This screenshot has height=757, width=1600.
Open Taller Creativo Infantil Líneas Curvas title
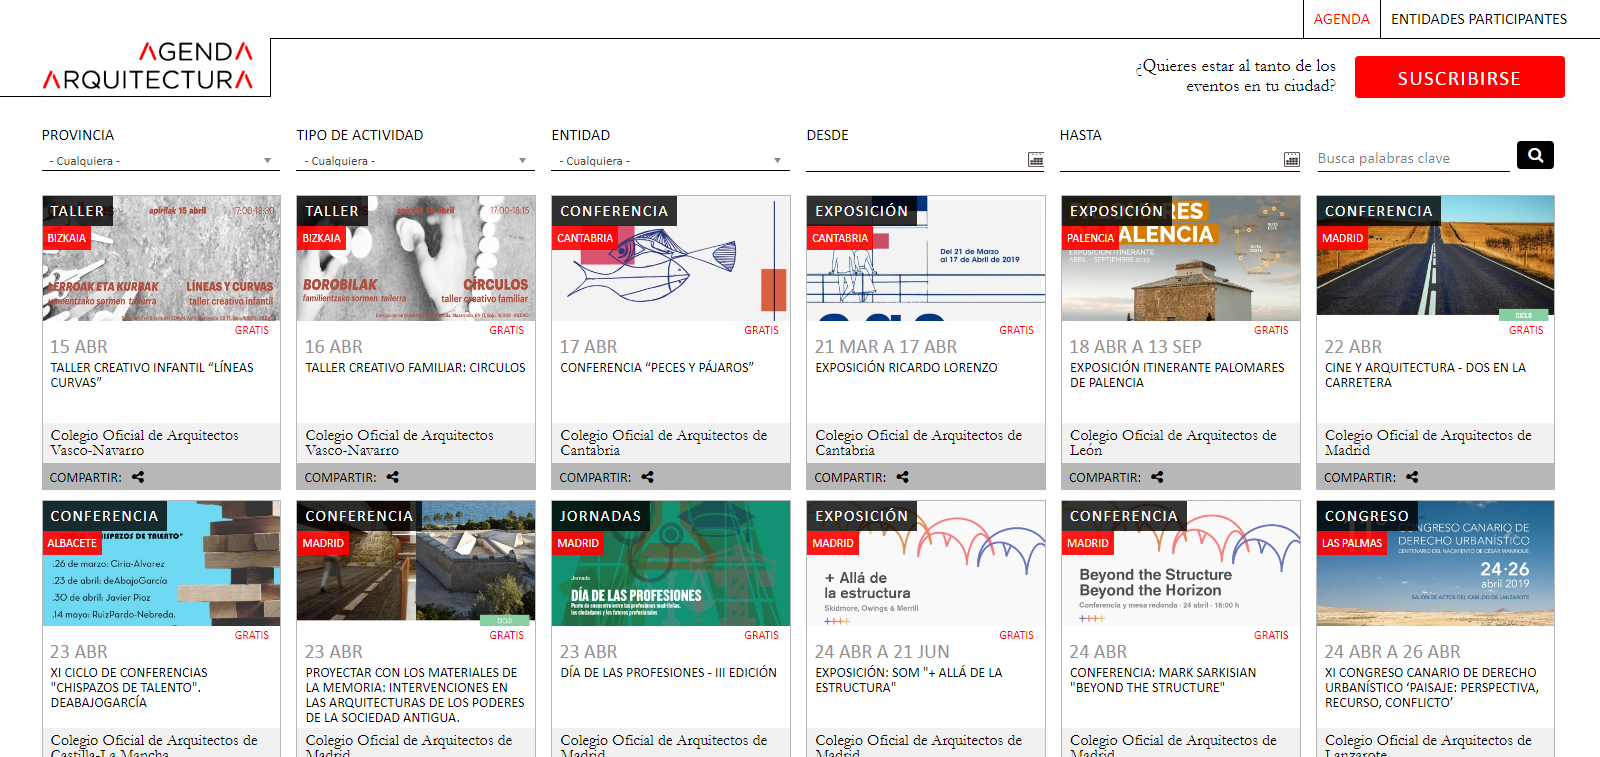(x=152, y=375)
